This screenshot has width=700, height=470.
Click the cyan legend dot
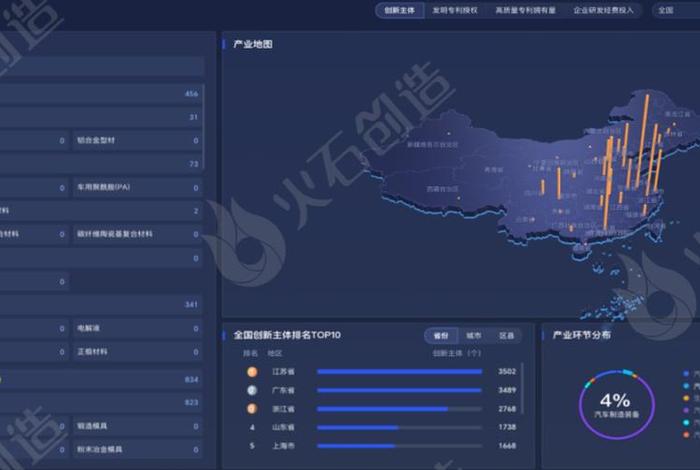(686, 422)
